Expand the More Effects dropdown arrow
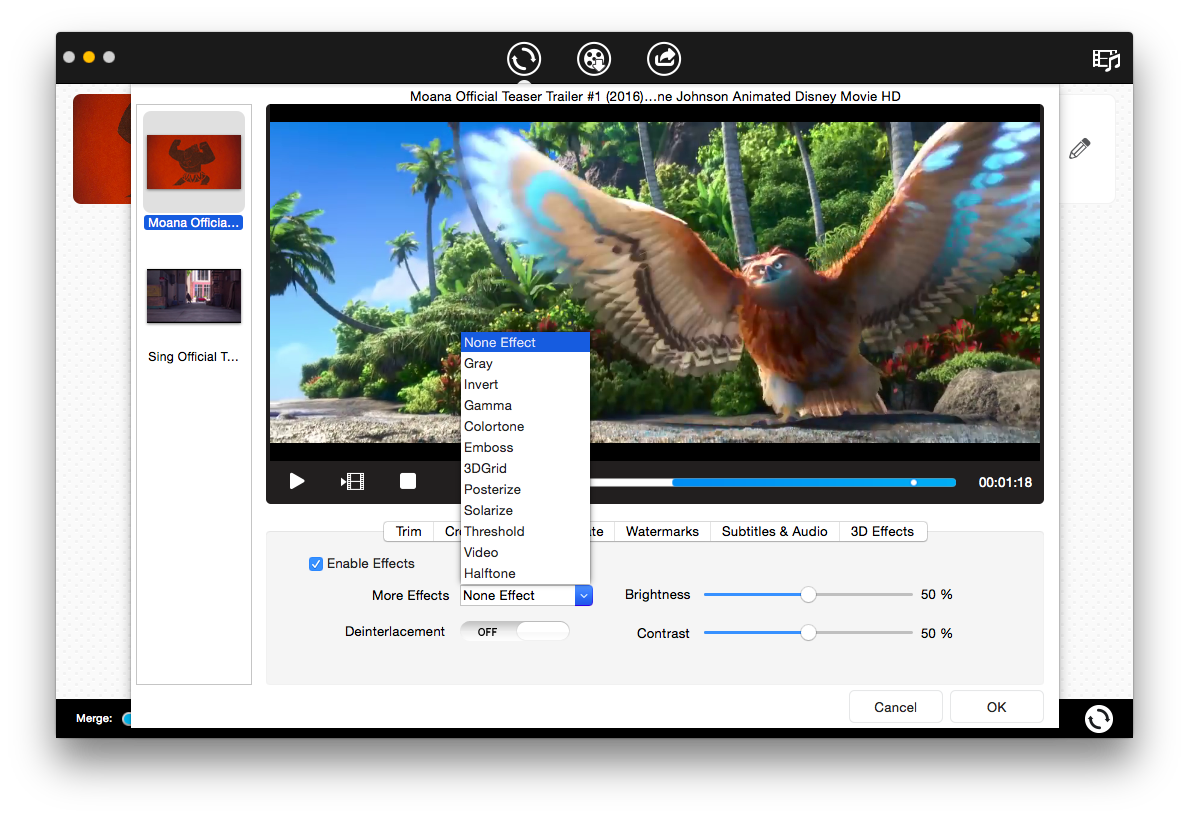This screenshot has height=818, width=1189. (583, 596)
